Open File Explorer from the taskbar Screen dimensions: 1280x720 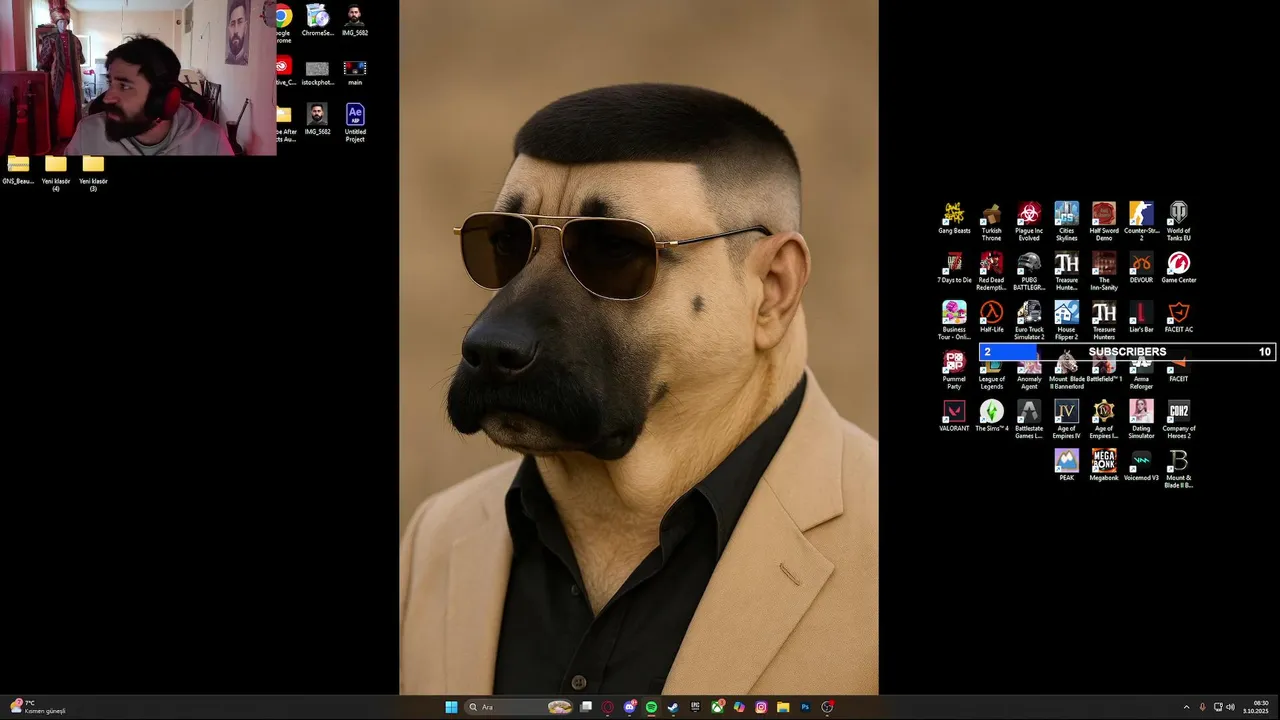click(x=783, y=707)
